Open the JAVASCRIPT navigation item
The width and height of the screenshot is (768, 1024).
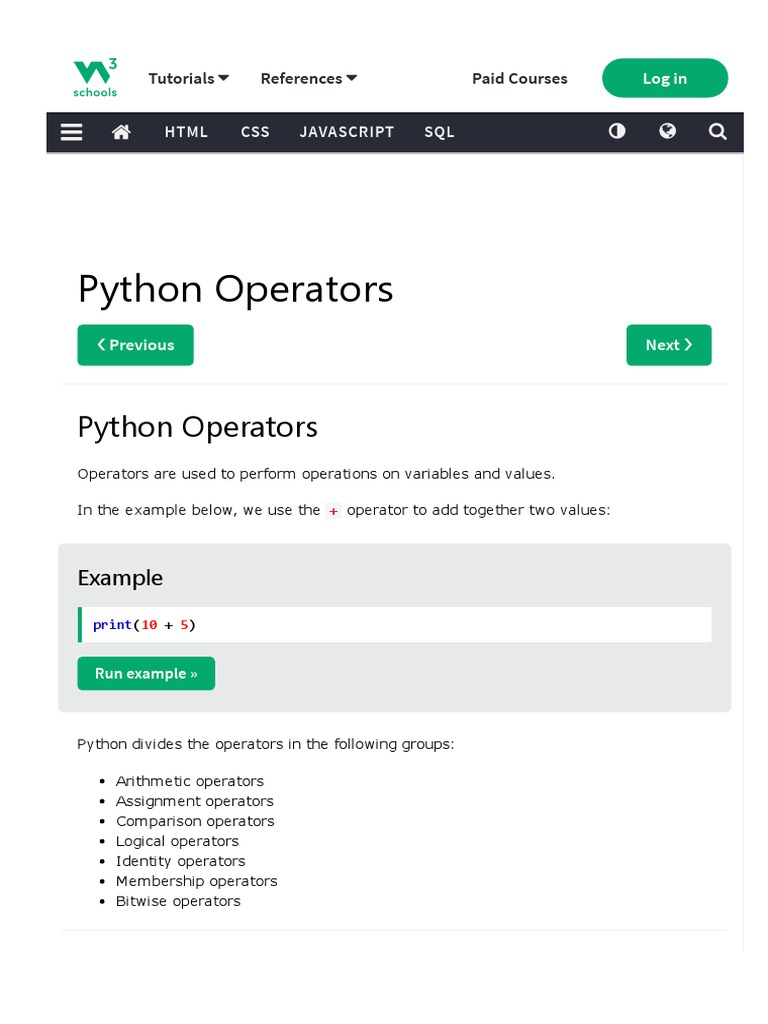[x=347, y=132]
